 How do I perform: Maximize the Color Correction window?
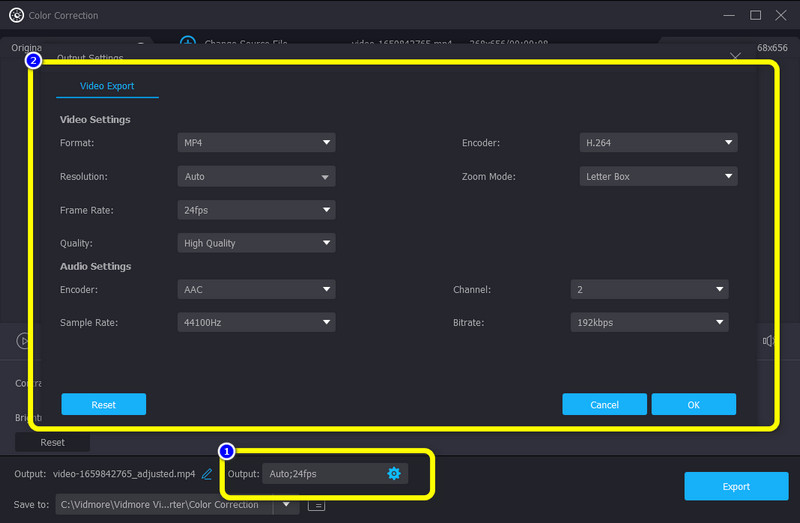[x=755, y=15]
